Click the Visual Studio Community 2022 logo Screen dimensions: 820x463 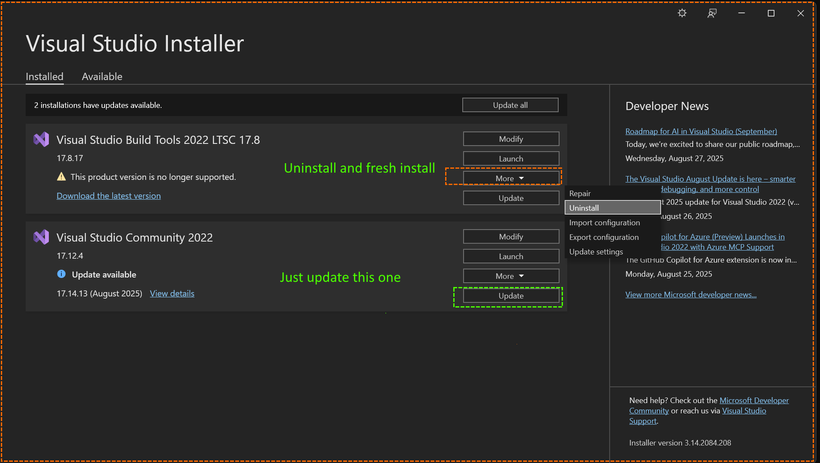tap(41, 237)
